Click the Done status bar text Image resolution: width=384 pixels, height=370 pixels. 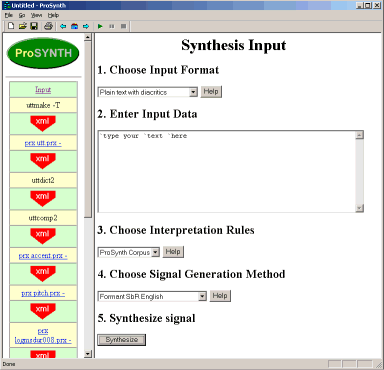[9, 364]
